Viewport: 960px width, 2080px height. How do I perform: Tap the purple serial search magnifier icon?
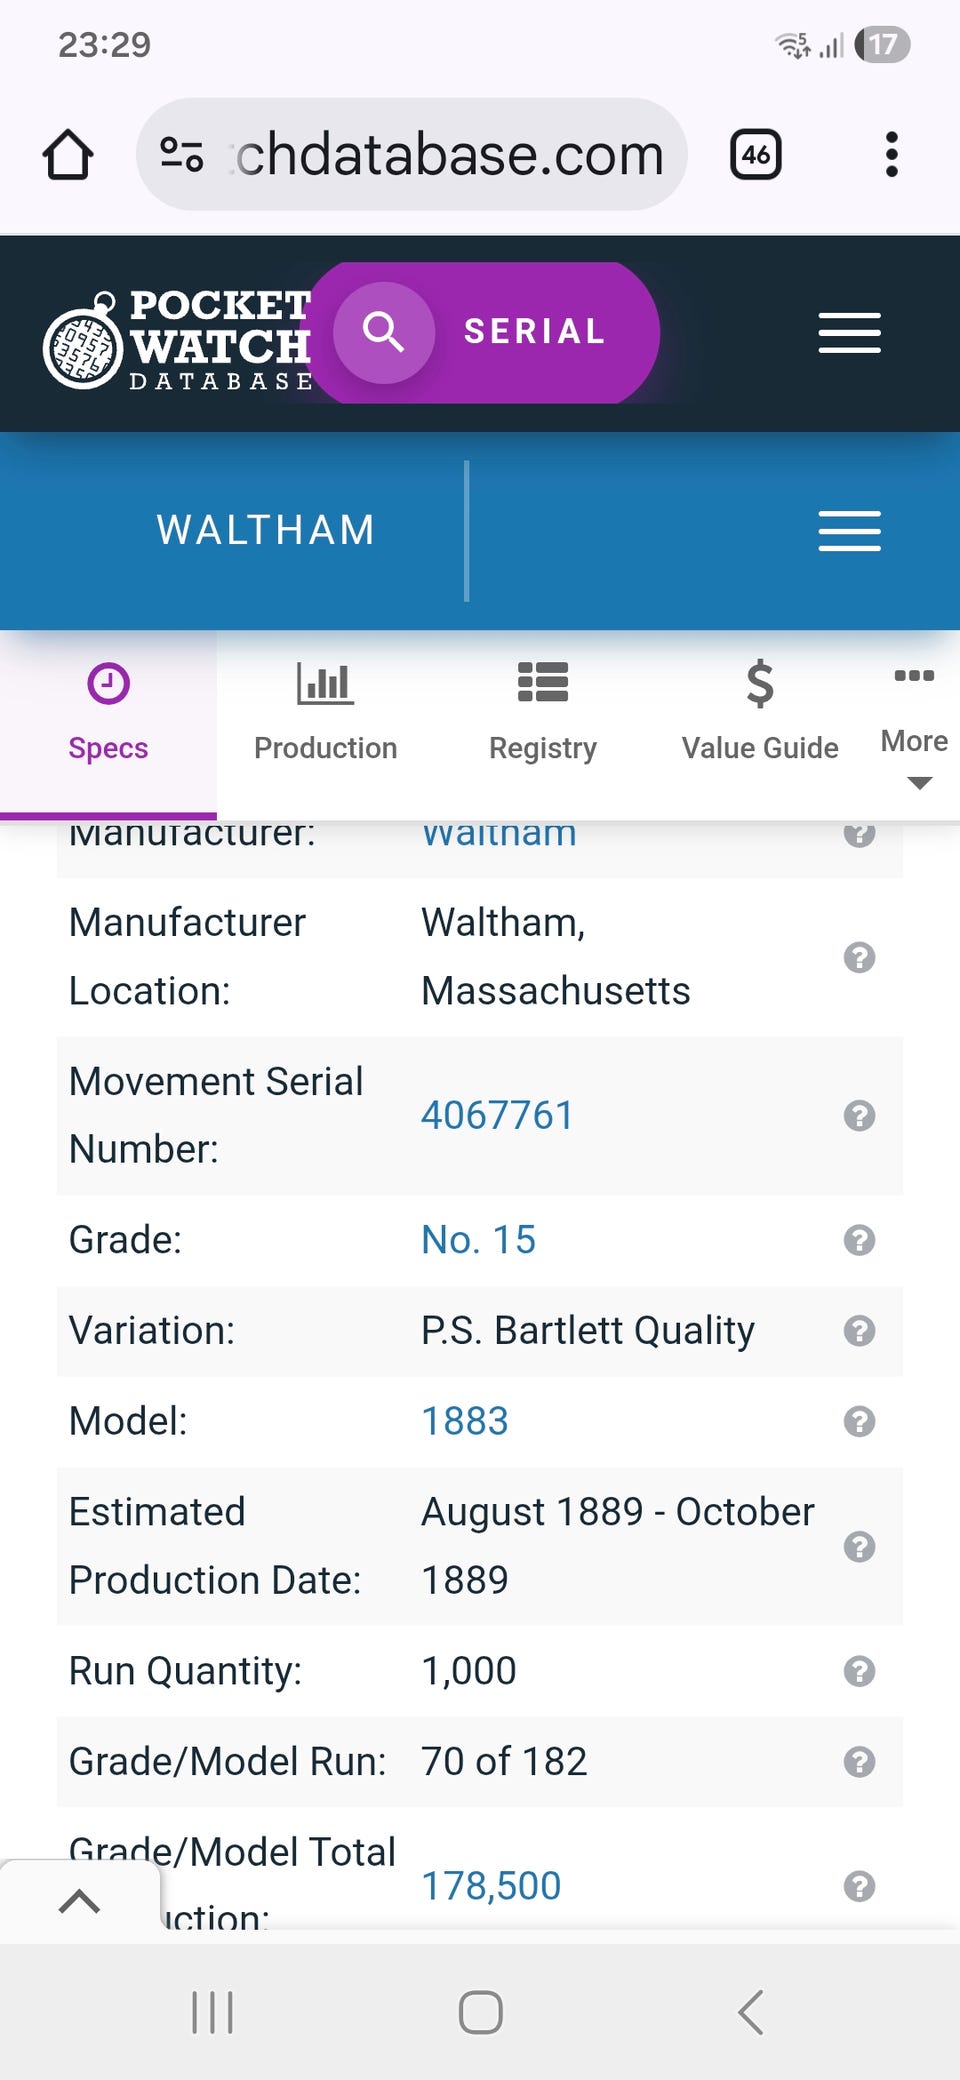(x=384, y=332)
